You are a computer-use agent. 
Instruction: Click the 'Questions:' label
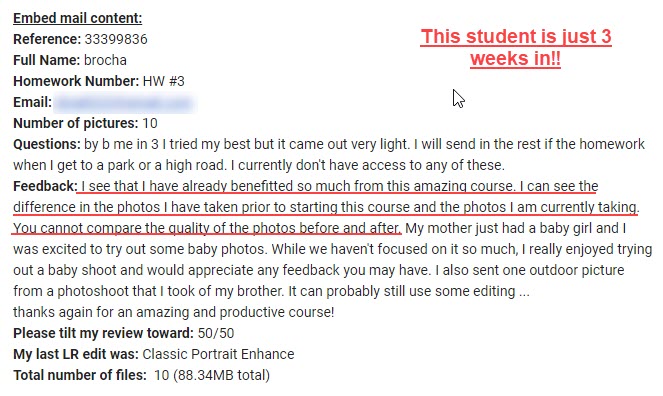tap(47, 145)
